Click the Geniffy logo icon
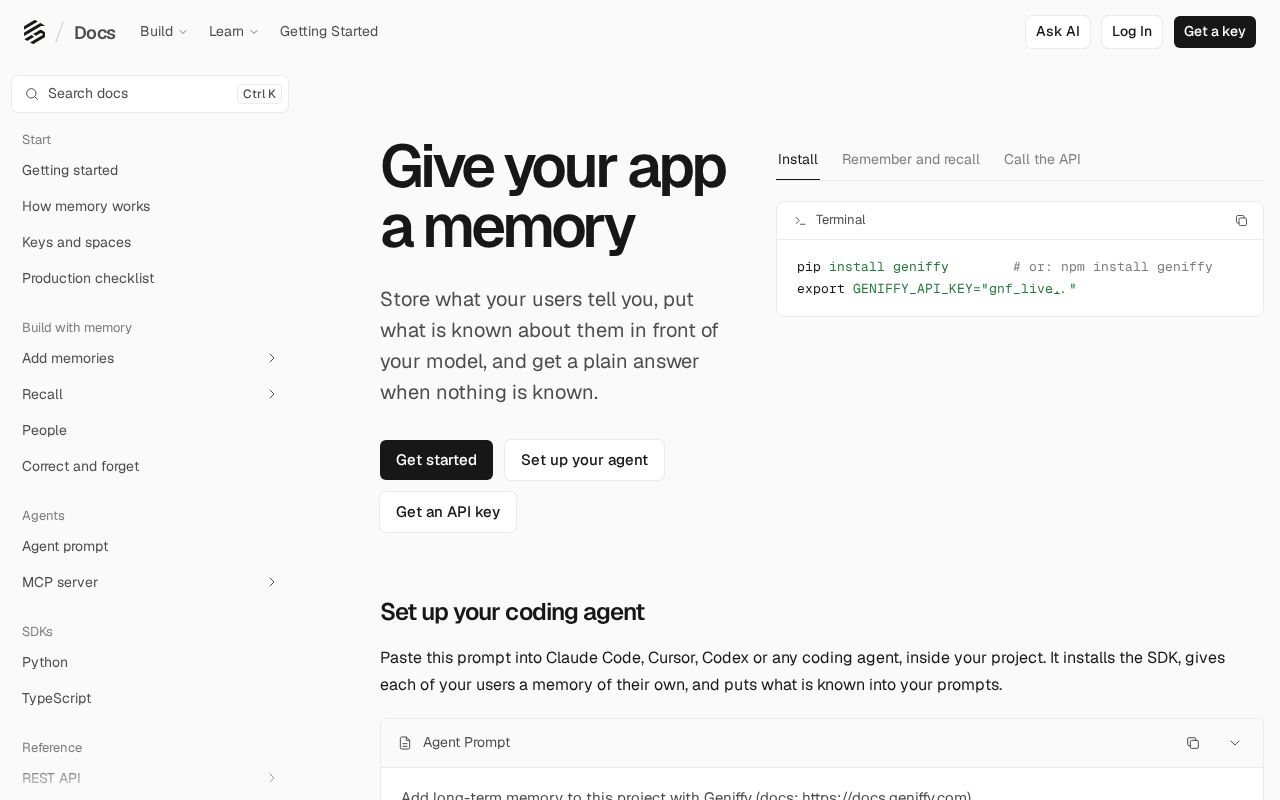This screenshot has height=800, width=1280. 34,32
